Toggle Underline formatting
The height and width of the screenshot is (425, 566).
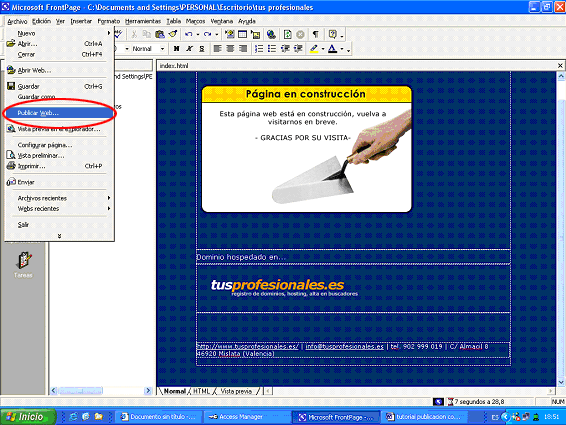[202, 48]
